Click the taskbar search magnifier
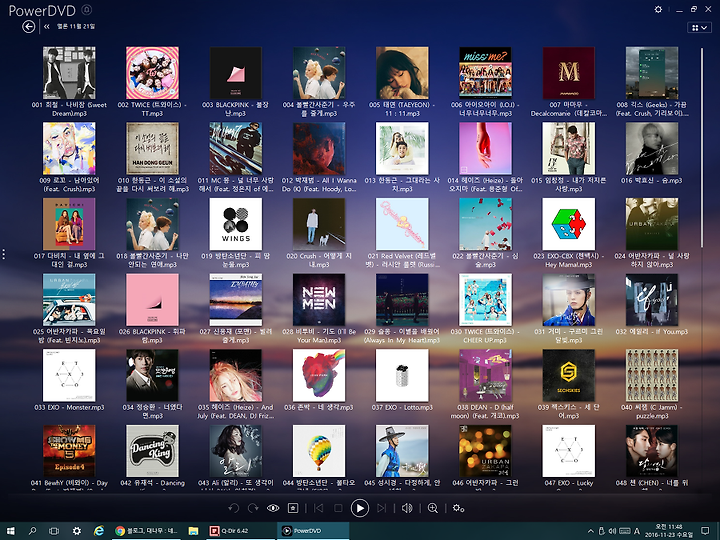 click(32, 531)
